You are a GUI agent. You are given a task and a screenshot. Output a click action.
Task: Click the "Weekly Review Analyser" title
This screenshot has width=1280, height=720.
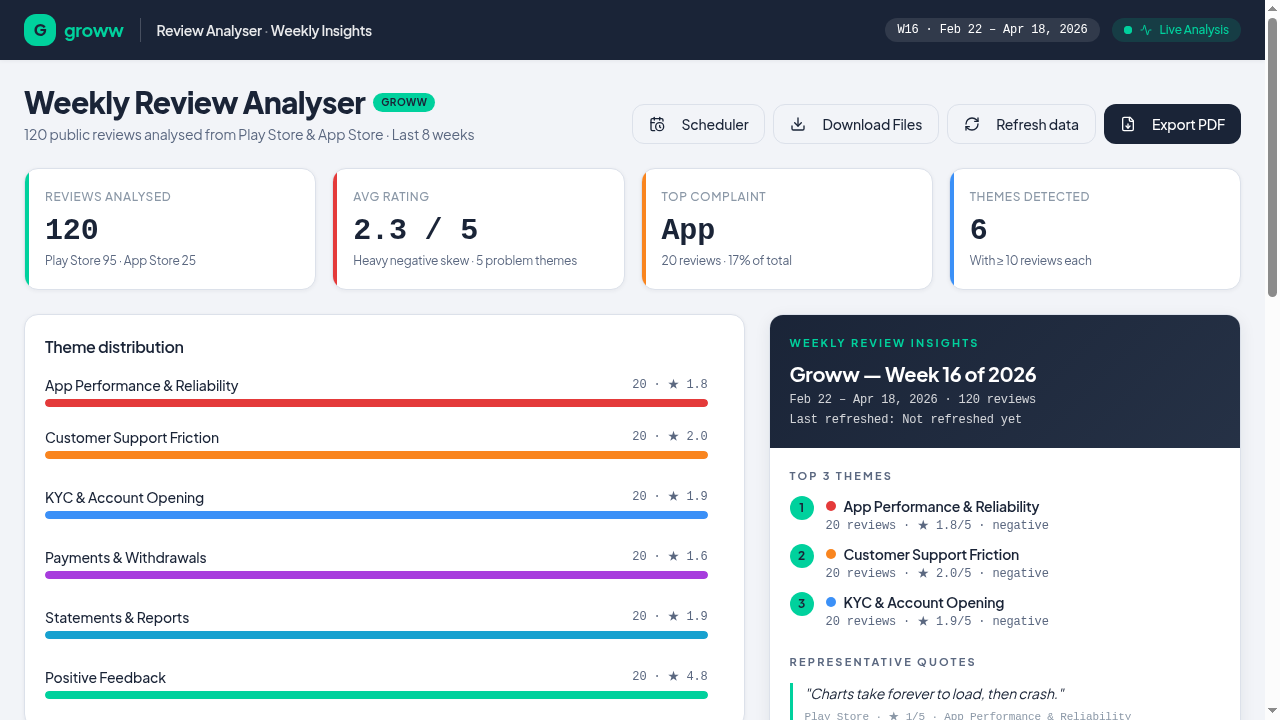pyautogui.click(x=195, y=103)
